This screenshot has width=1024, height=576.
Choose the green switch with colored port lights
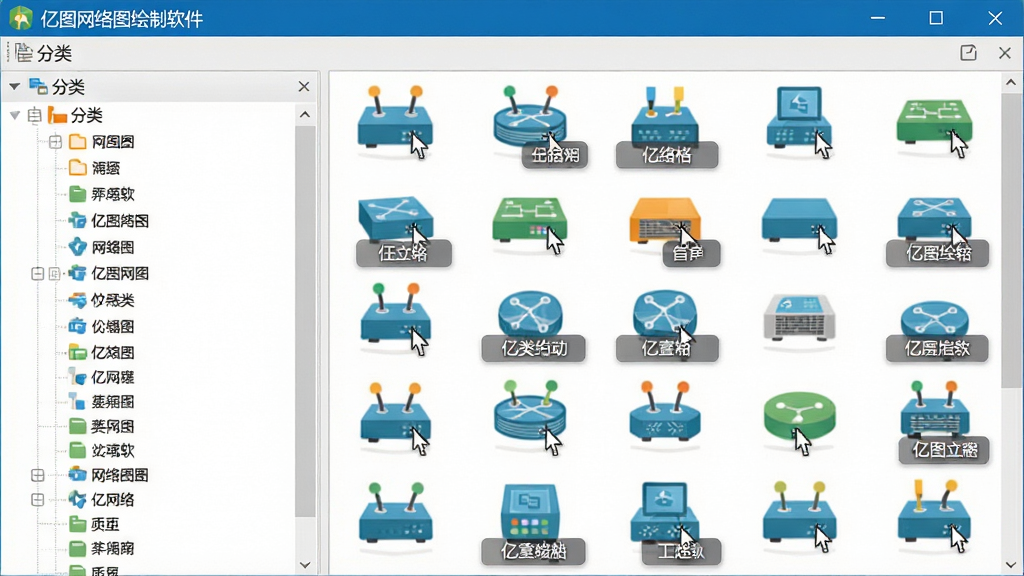[x=530, y=221]
